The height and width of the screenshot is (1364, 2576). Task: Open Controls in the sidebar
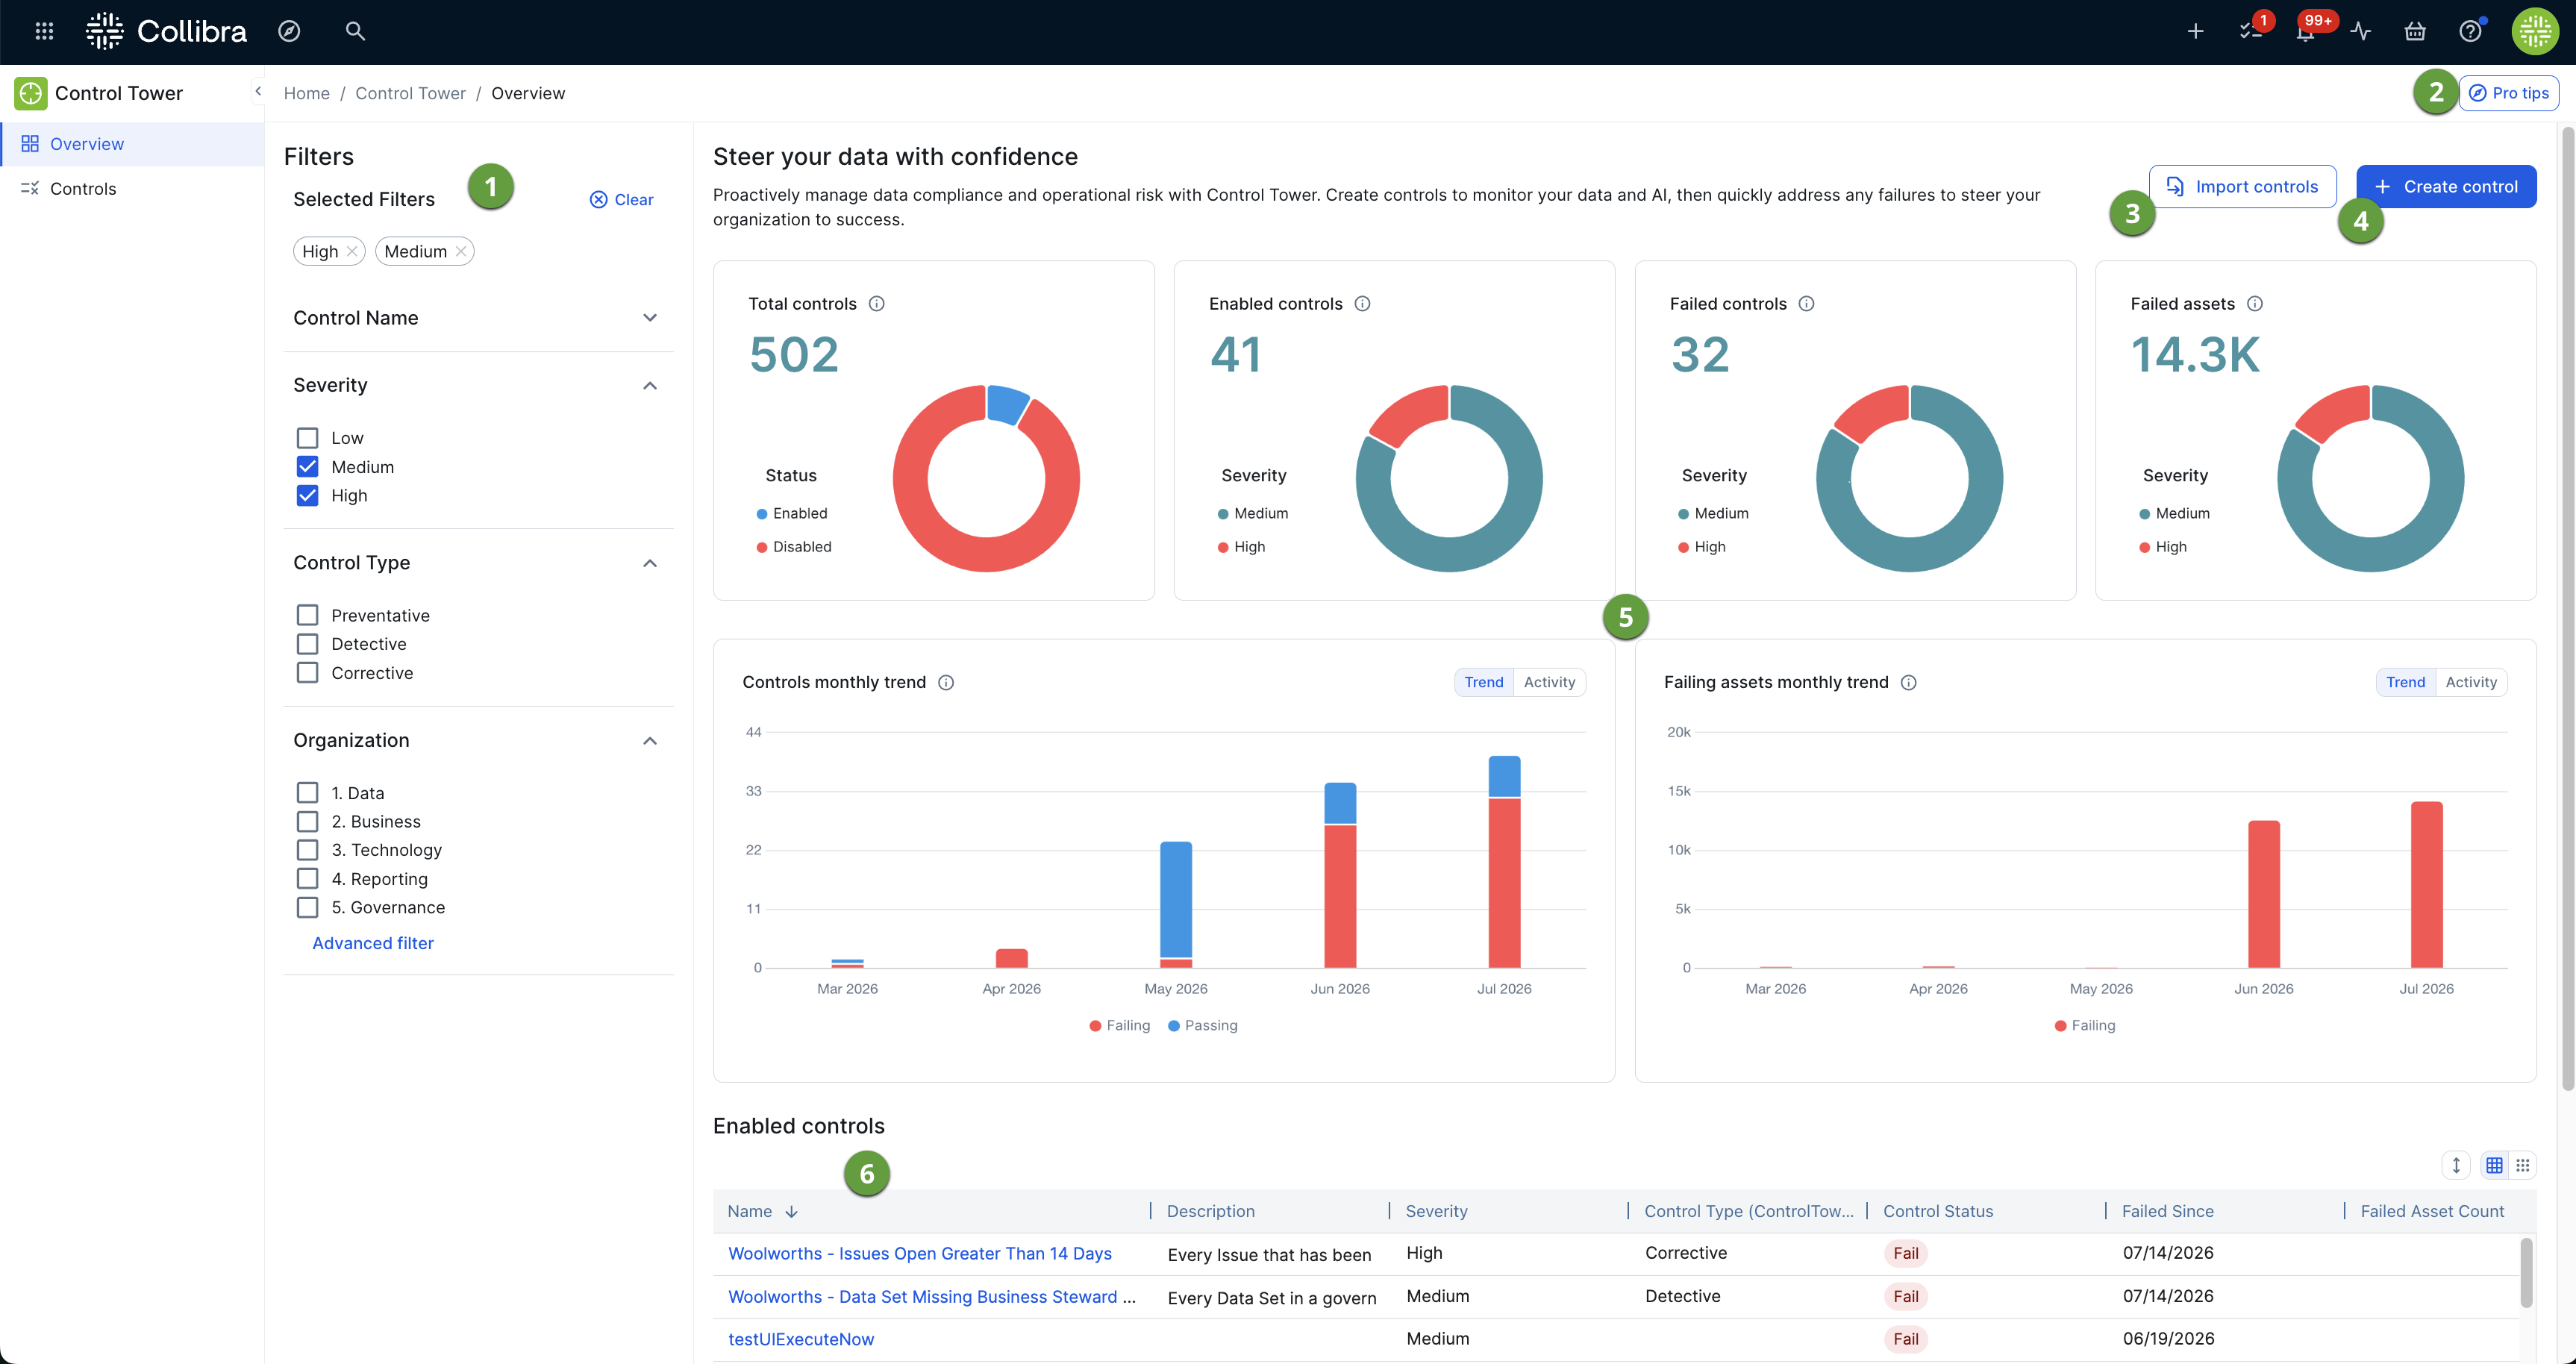click(x=83, y=189)
